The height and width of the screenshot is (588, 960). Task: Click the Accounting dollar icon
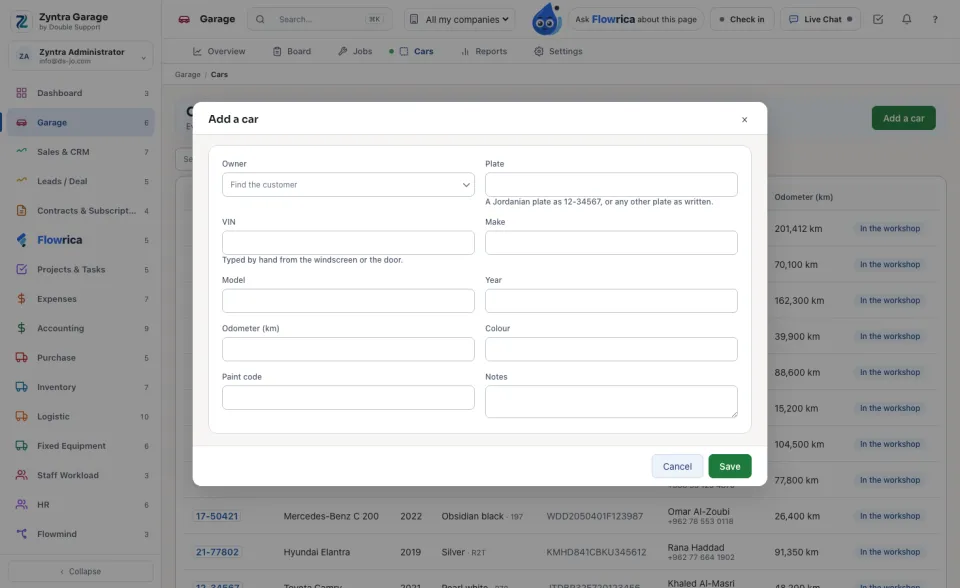point(21,328)
